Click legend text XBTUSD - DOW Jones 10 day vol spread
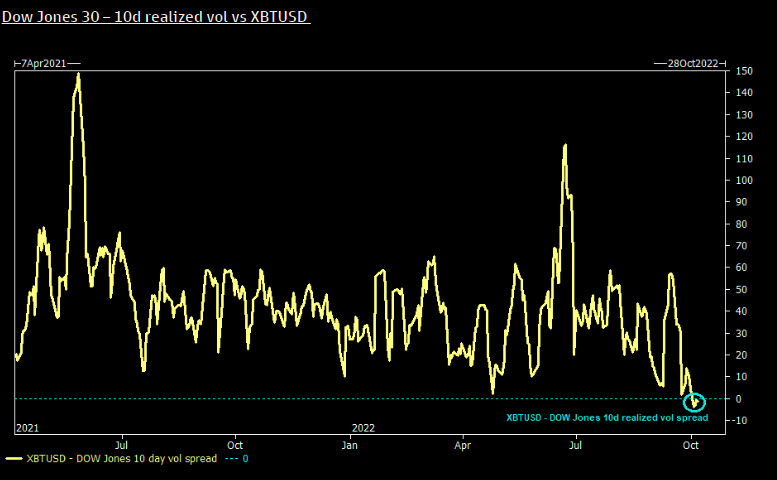This screenshot has width=777, height=480. point(122,459)
